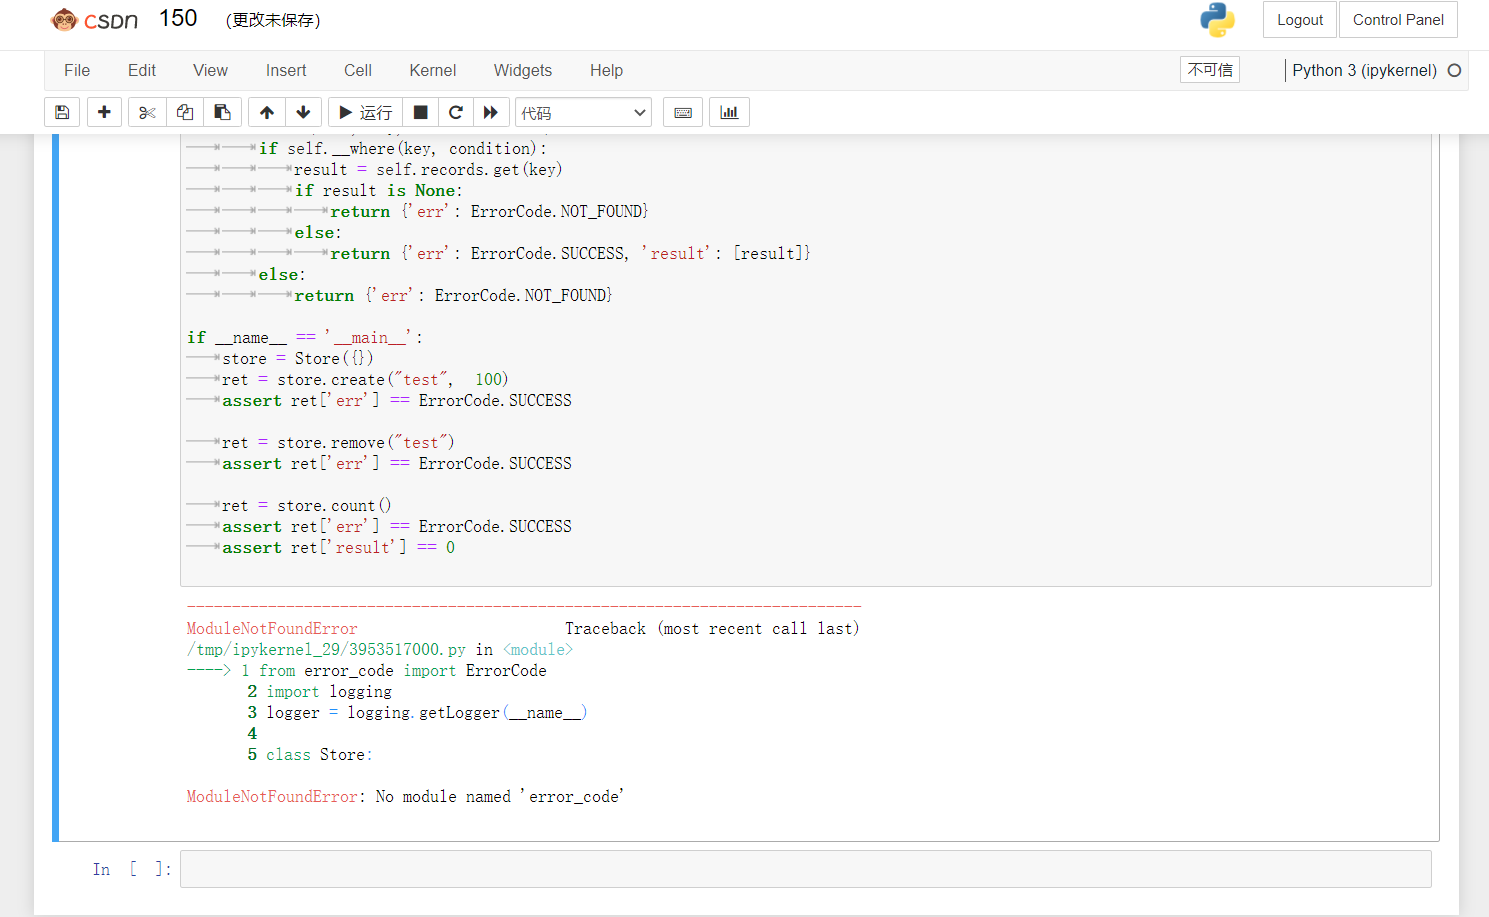Viewport: 1489px width, 917px height.
Task: Click the Python 3 (ipykernel) kernel name
Action: (1364, 70)
